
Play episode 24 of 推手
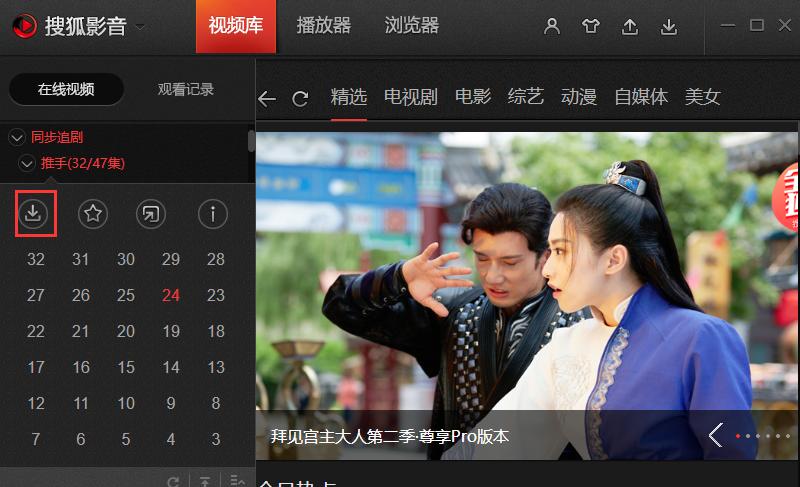click(171, 295)
